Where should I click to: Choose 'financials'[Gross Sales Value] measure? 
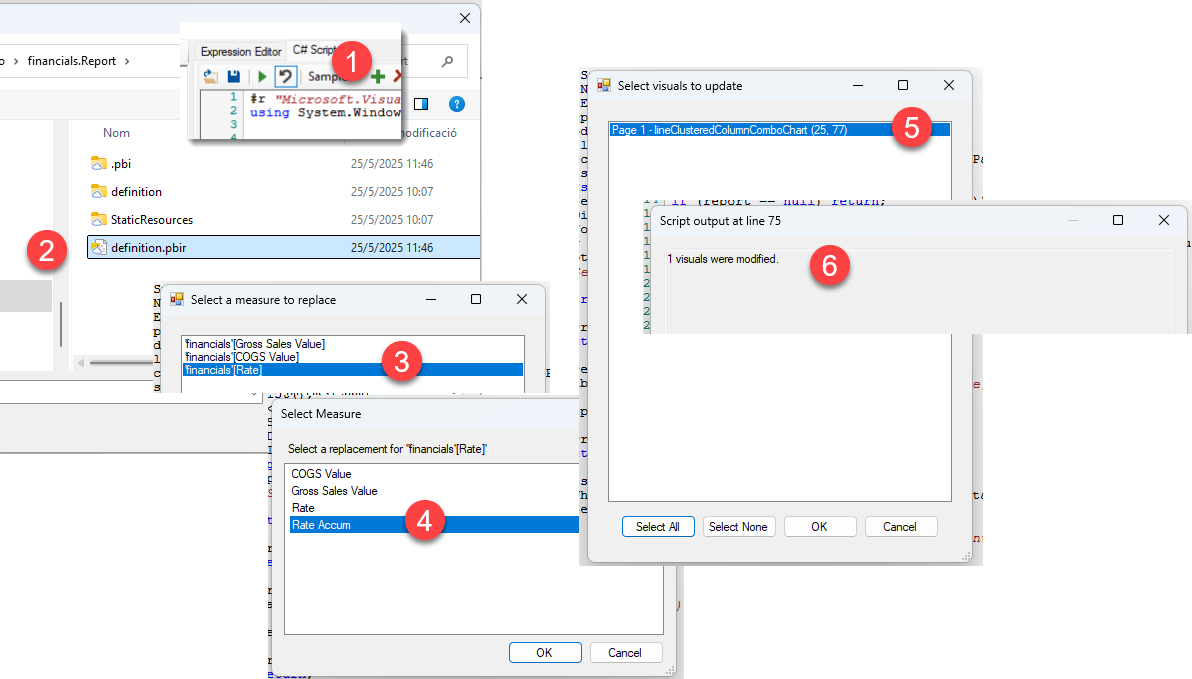pyautogui.click(x=255, y=344)
